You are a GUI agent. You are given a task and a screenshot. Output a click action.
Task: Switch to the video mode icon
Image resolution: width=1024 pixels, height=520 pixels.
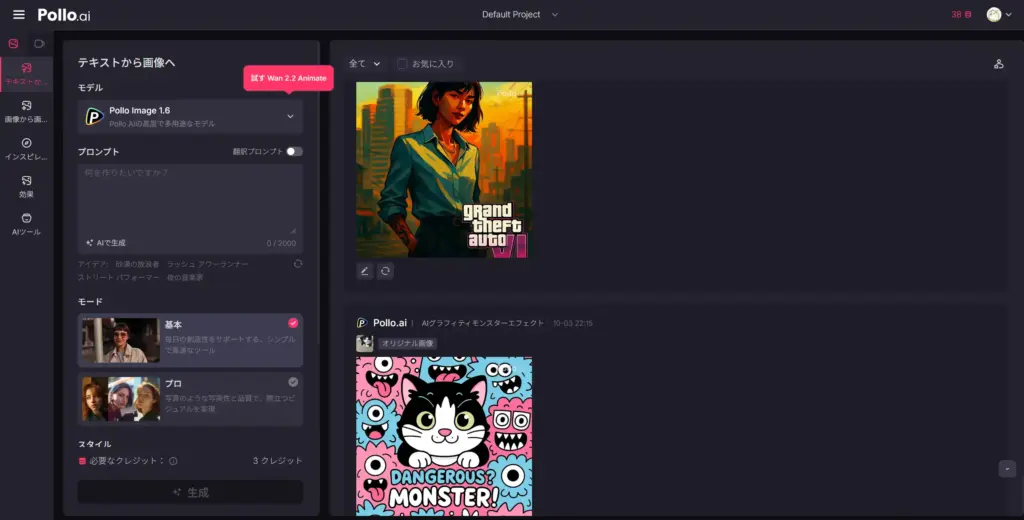(40, 44)
